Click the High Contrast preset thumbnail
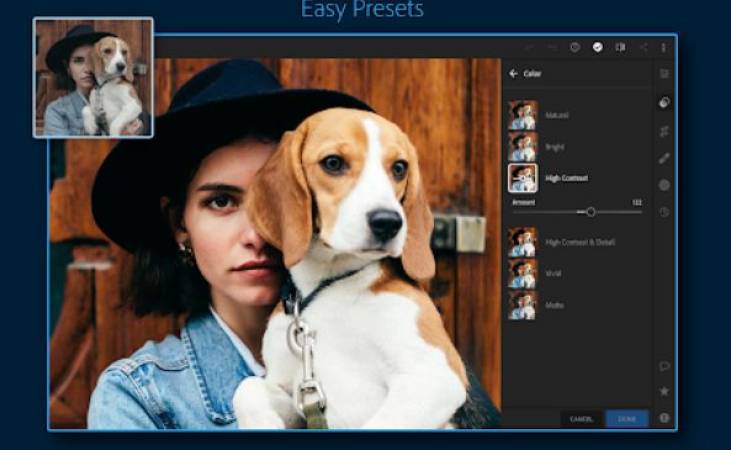This screenshot has height=450, width=731. [x=523, y=178]
